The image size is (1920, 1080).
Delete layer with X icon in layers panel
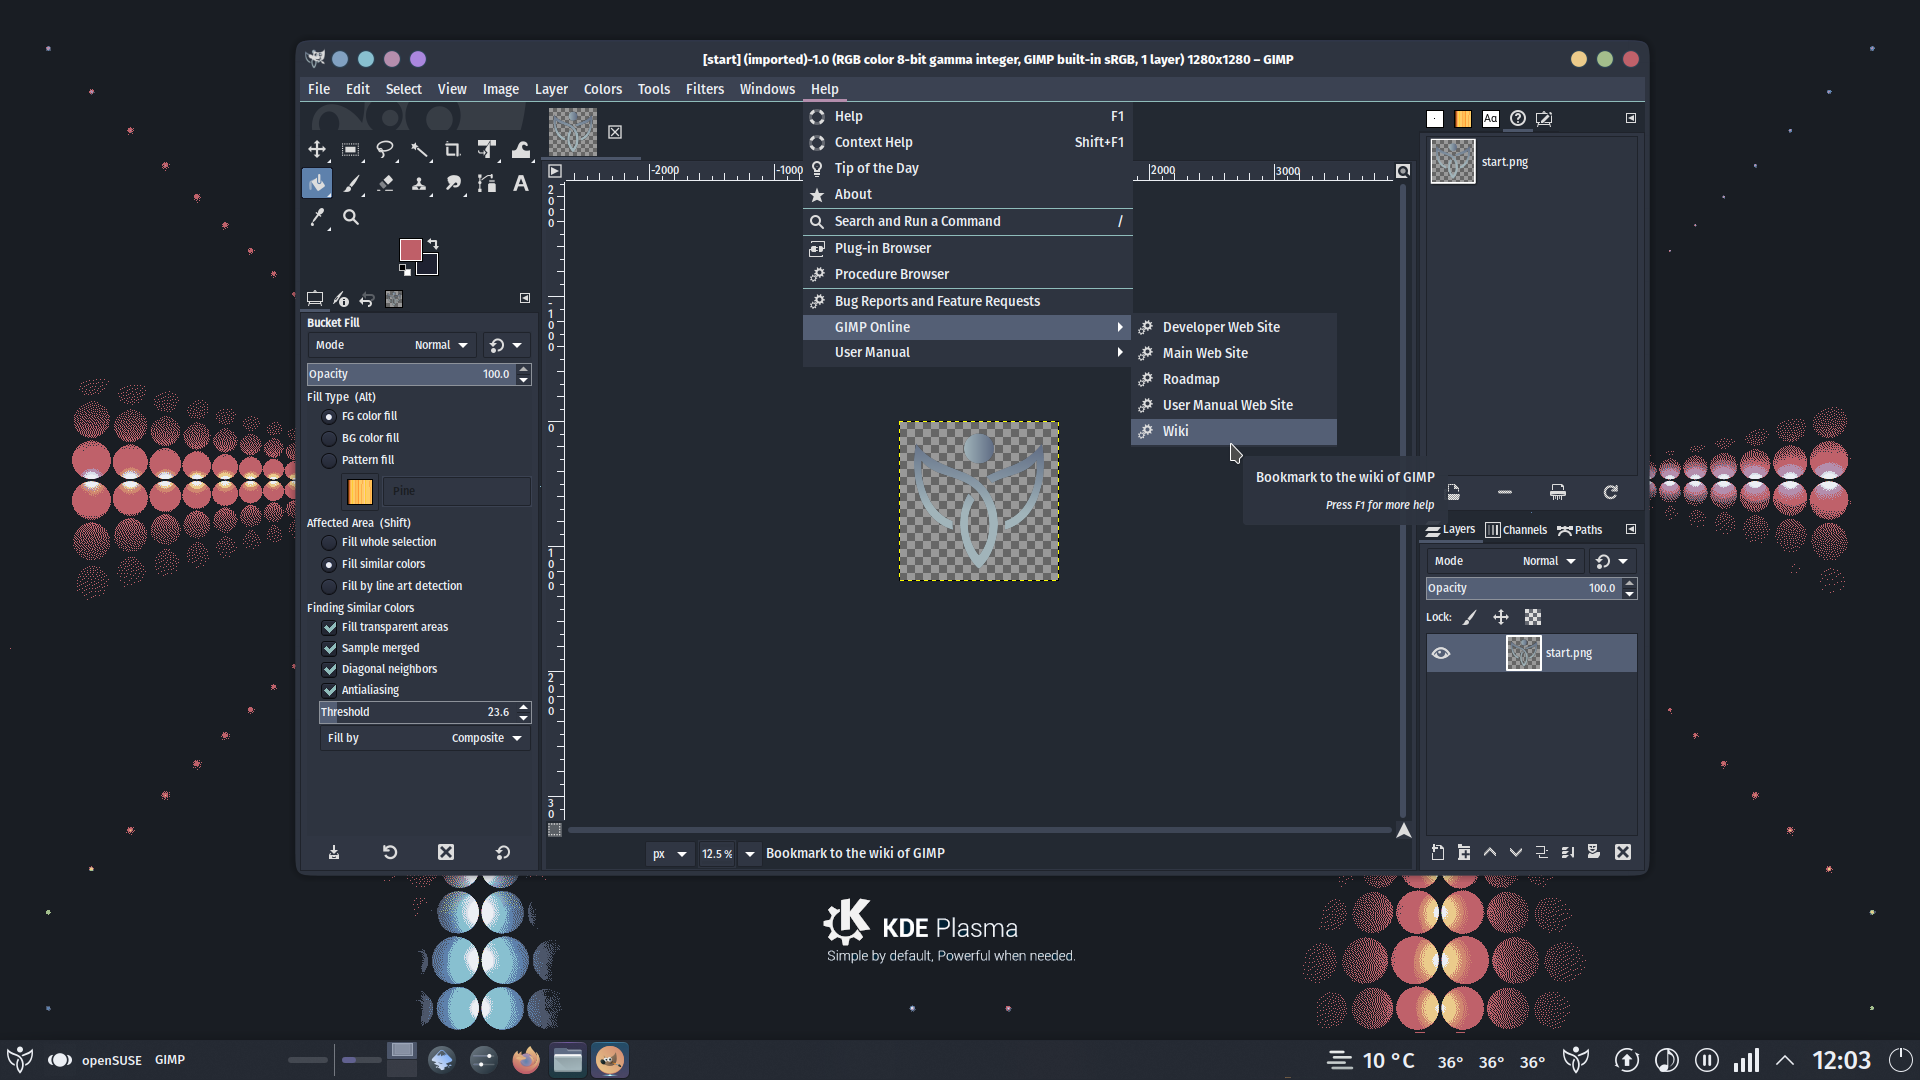1623,852
